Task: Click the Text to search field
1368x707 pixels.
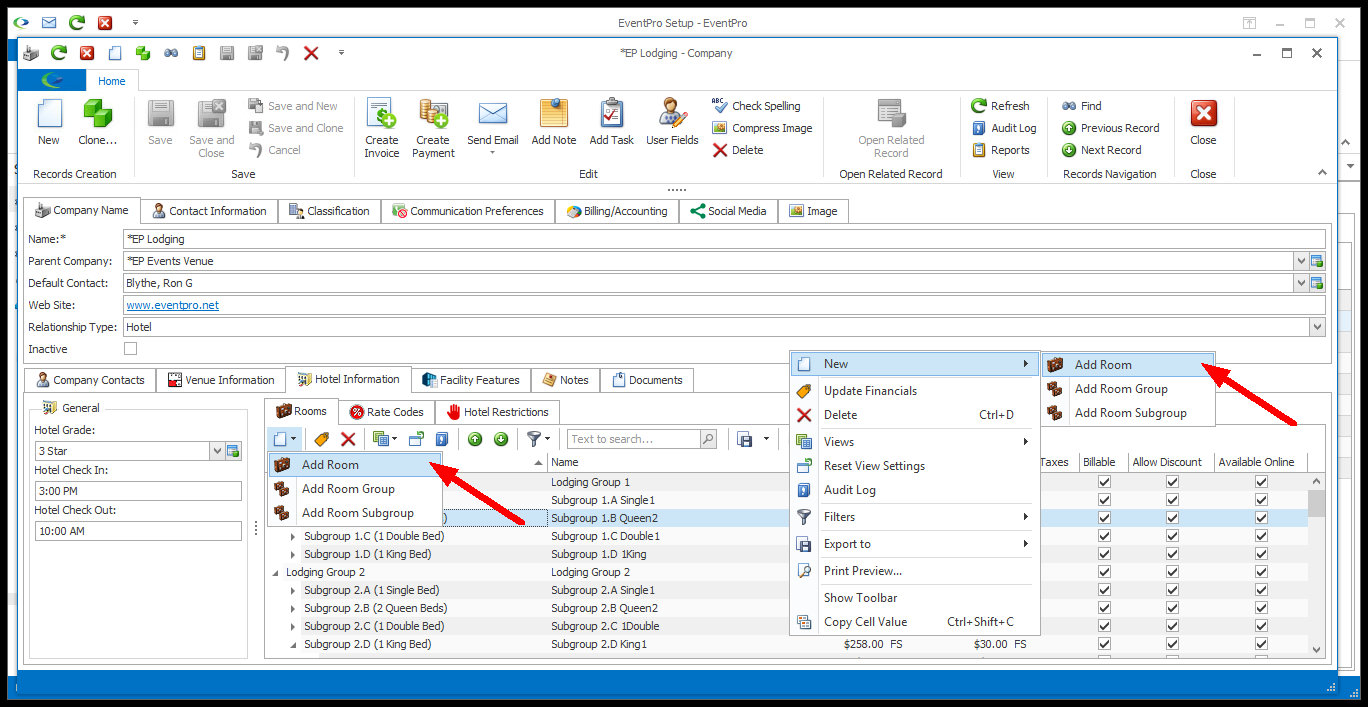Action: [x=634, y=439]
